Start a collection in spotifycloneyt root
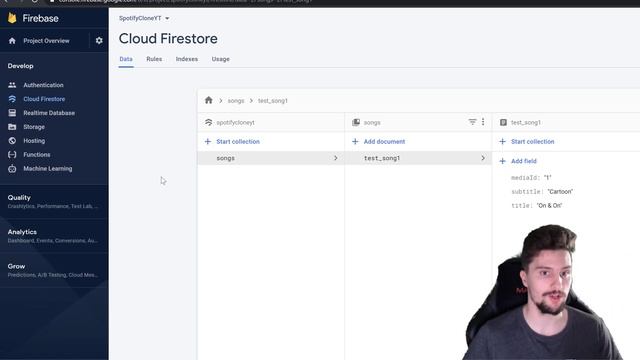The width and height of the screenshot is (640, 360). 238,141
